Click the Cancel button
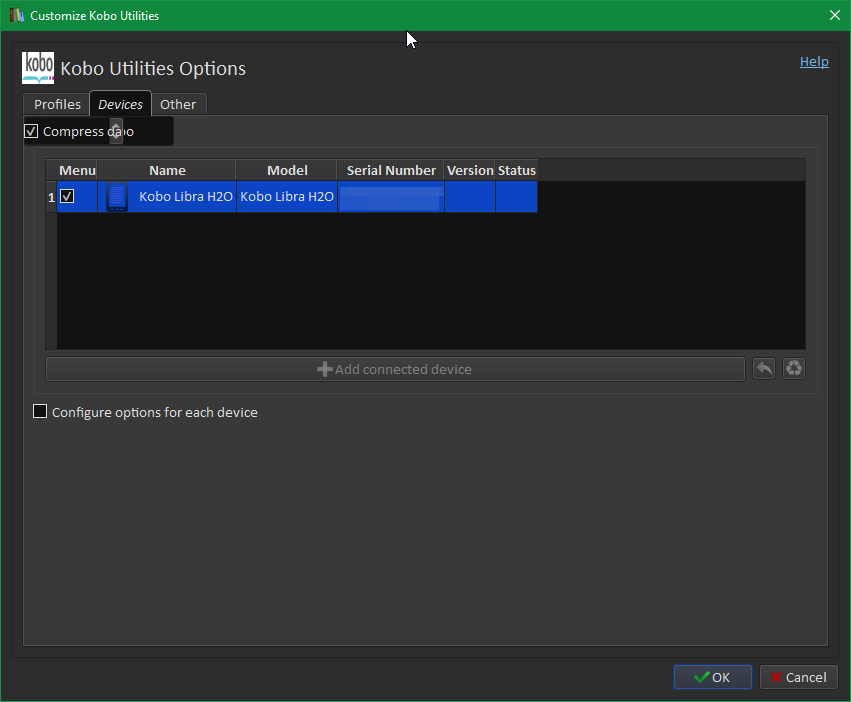 coord(798,677)
